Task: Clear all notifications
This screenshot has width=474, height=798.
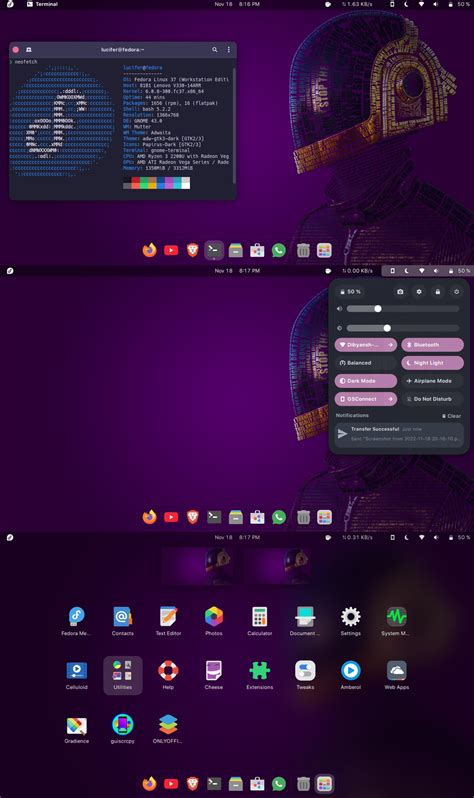Action: [x=452, y=416]
